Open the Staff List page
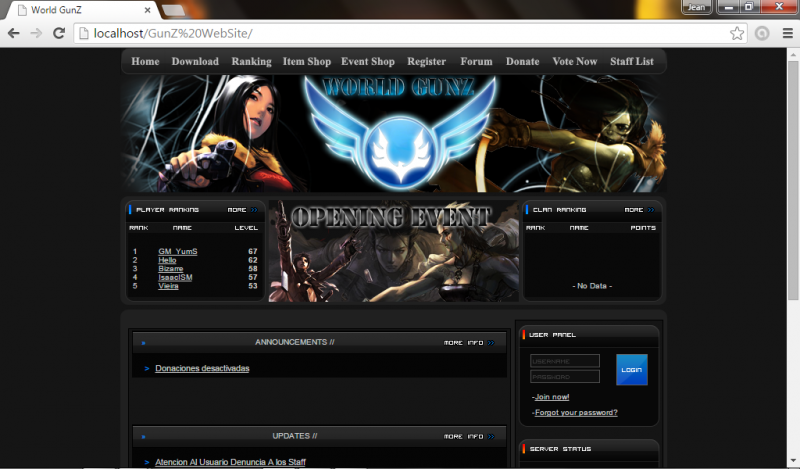 (632, 61)
